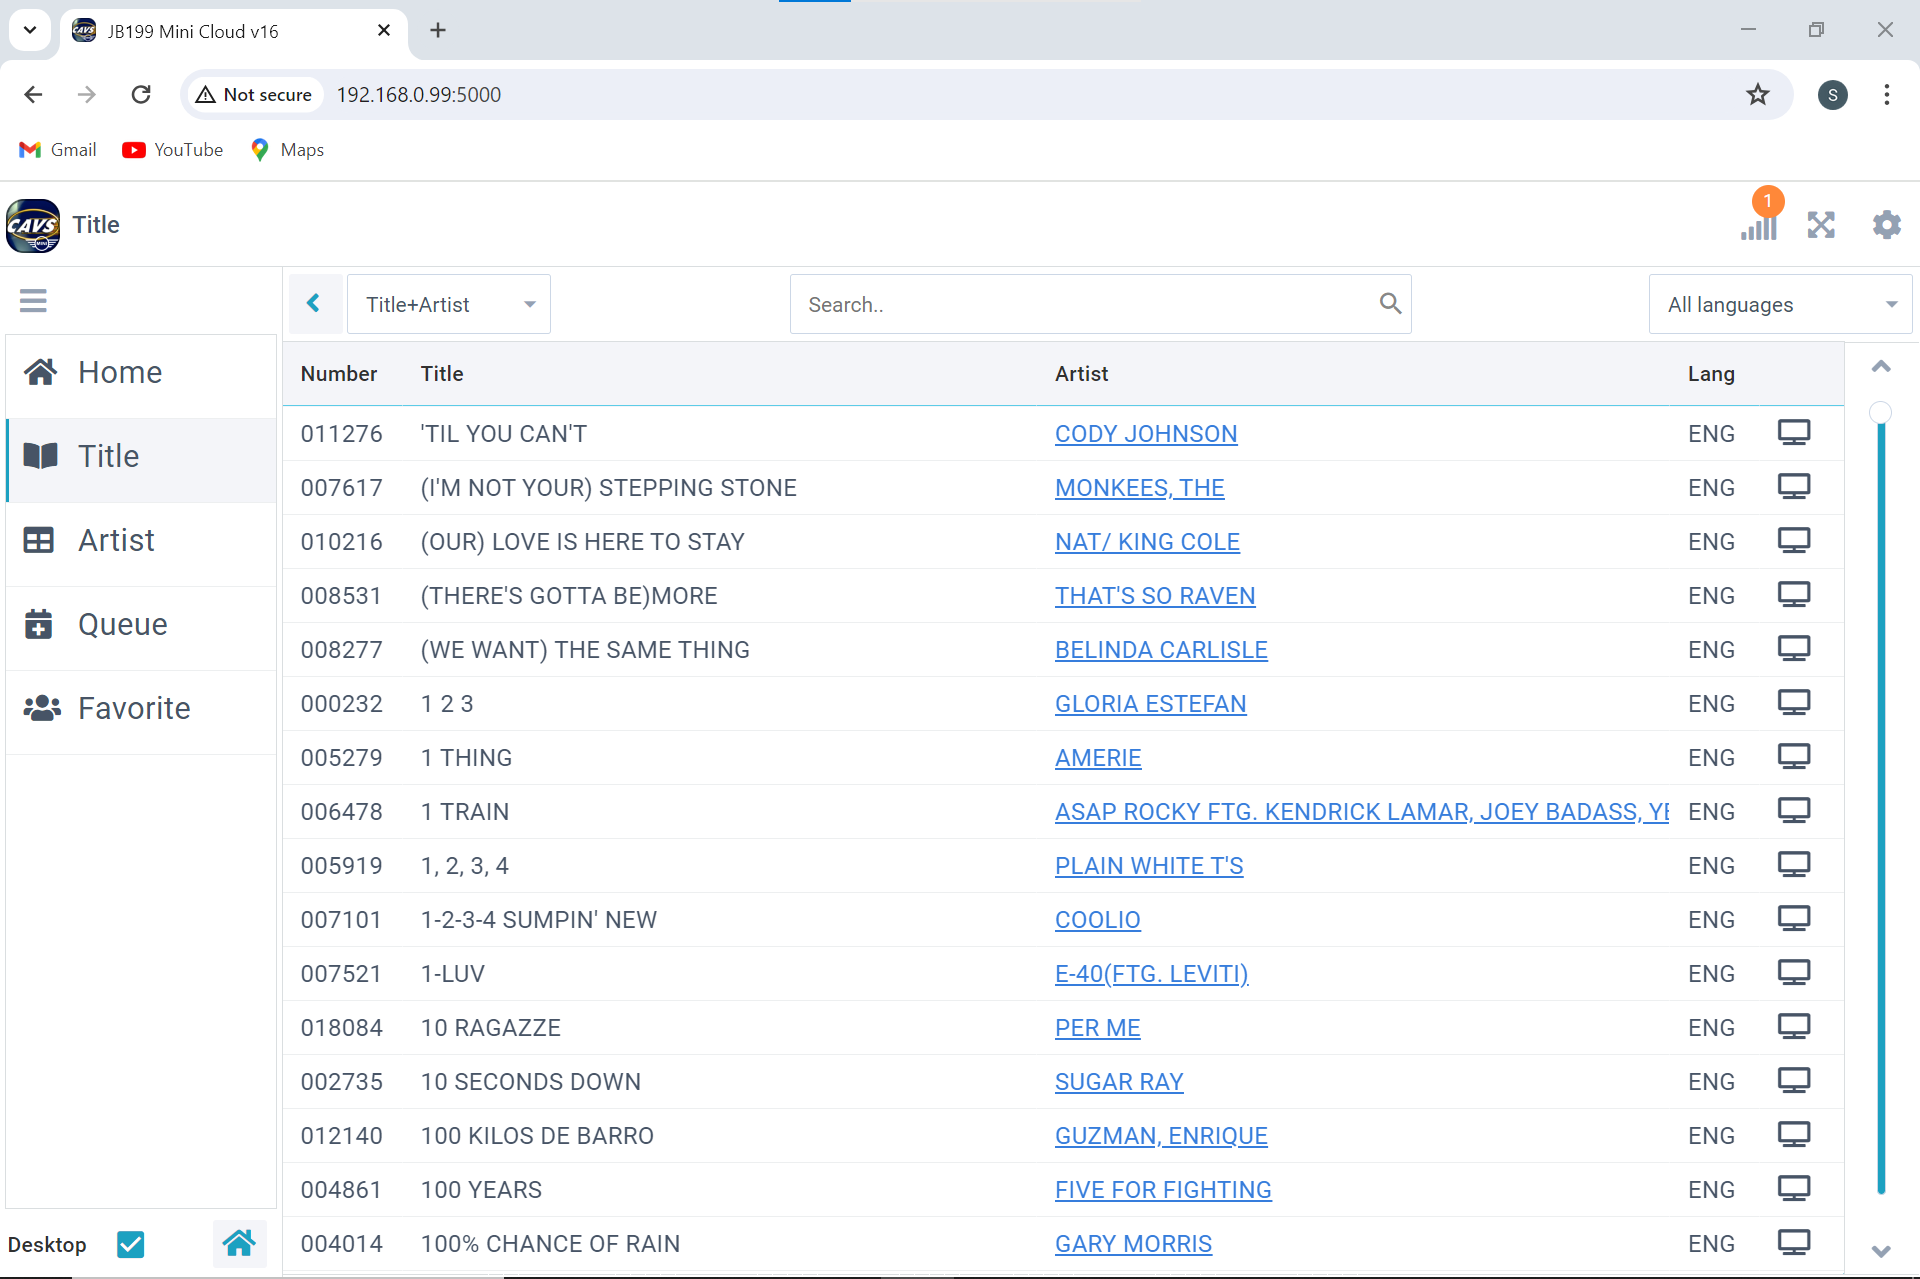The width and height of the screenshot is (1920, 1279).
Task: Click the Lang column header
Action: (x=1711, y=374)
